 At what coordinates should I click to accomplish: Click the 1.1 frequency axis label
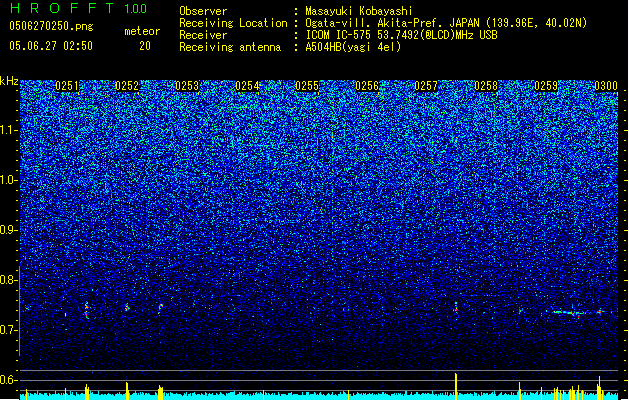coord(9,130)
